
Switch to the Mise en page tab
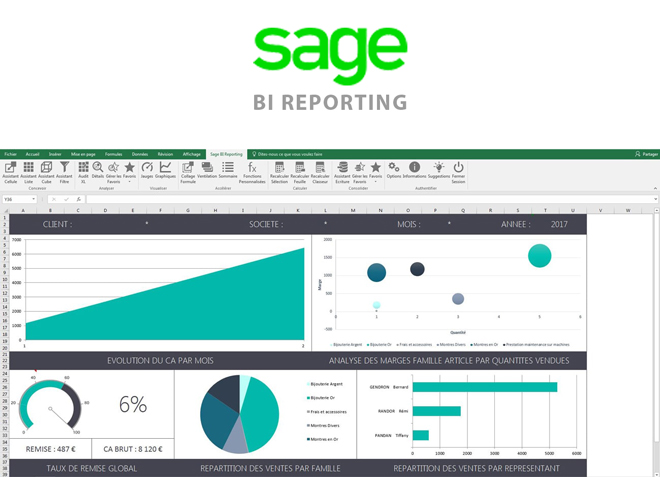click(x=83, y=154)
